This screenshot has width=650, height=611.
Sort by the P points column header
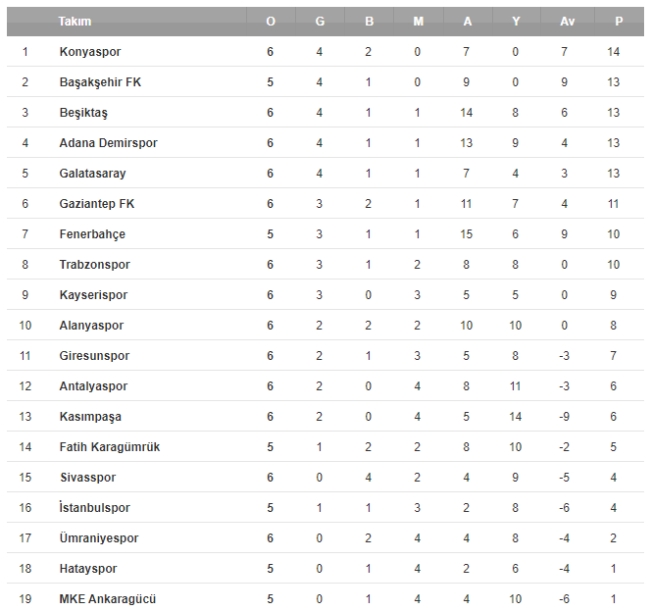pos(612,21)
